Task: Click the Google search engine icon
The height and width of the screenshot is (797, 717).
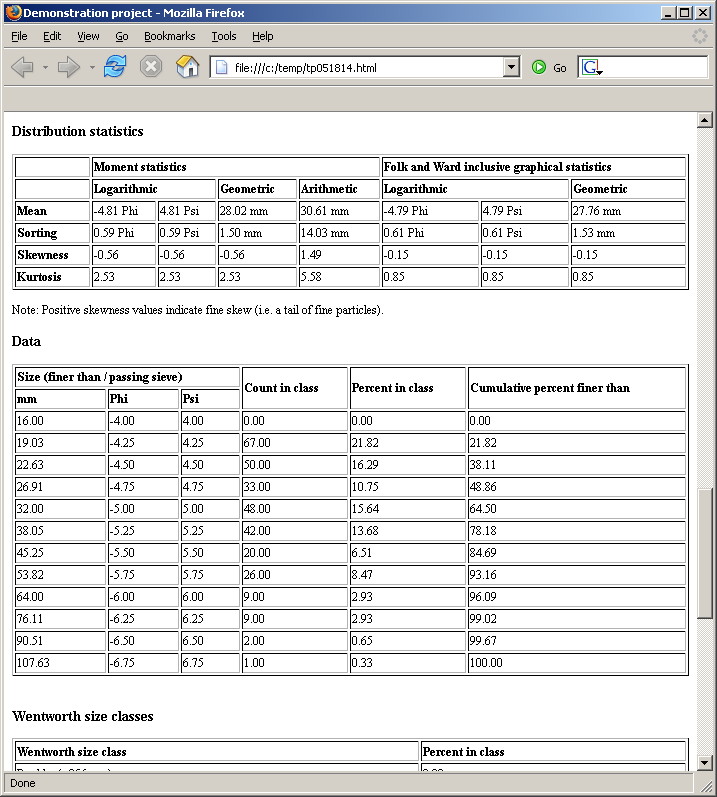Action: point(591,68)
